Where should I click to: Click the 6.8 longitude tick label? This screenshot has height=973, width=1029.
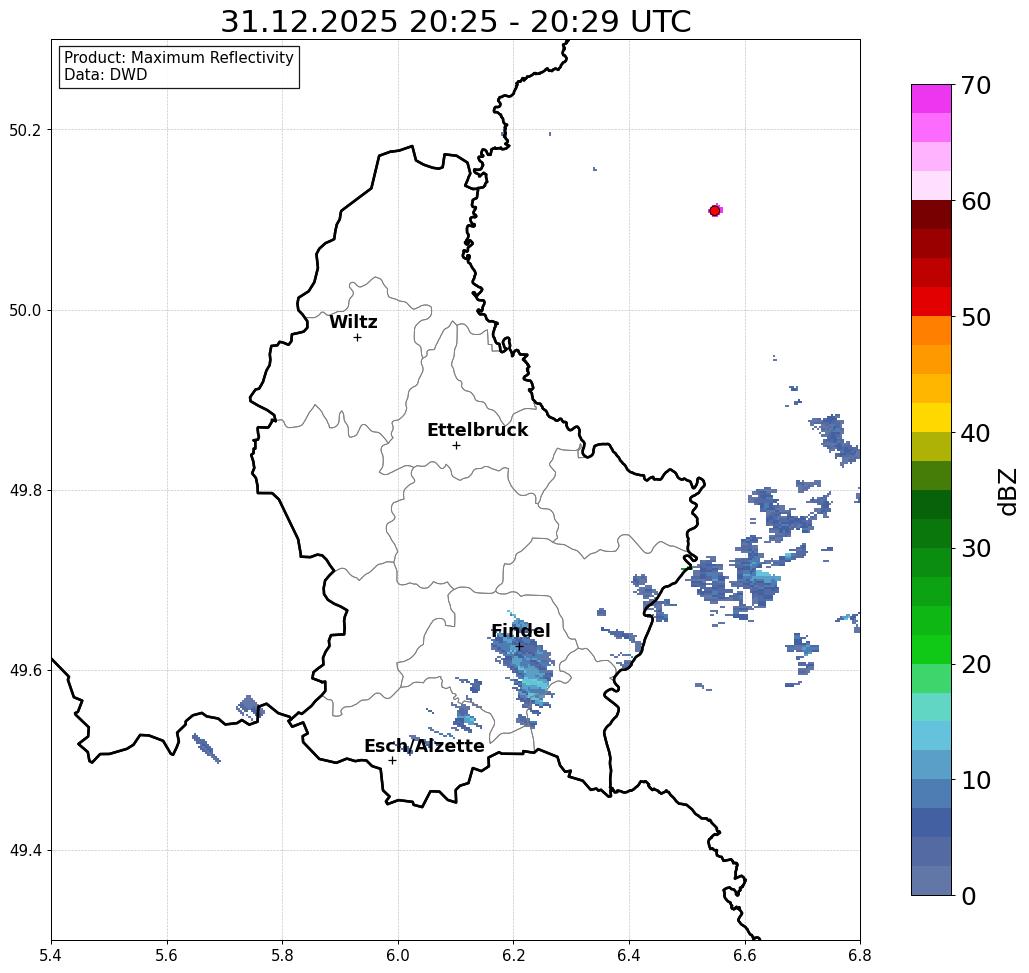pos(860,955)
